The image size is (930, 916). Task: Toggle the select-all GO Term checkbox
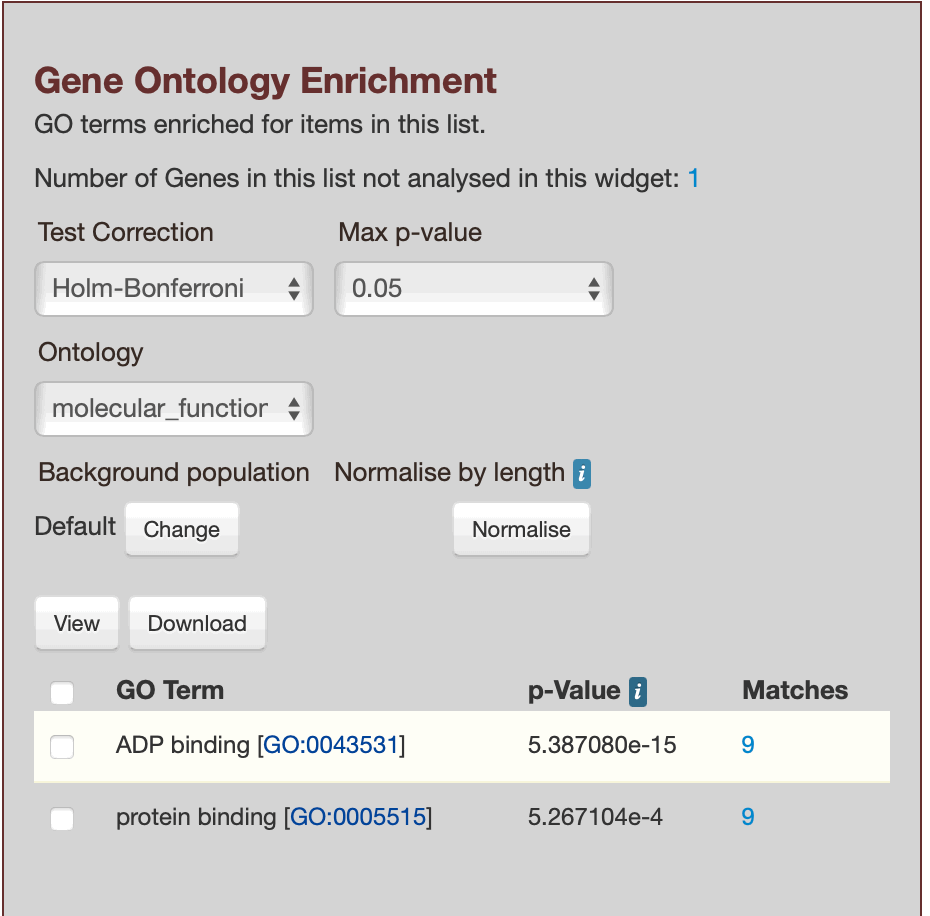click(x=62, y=692)
